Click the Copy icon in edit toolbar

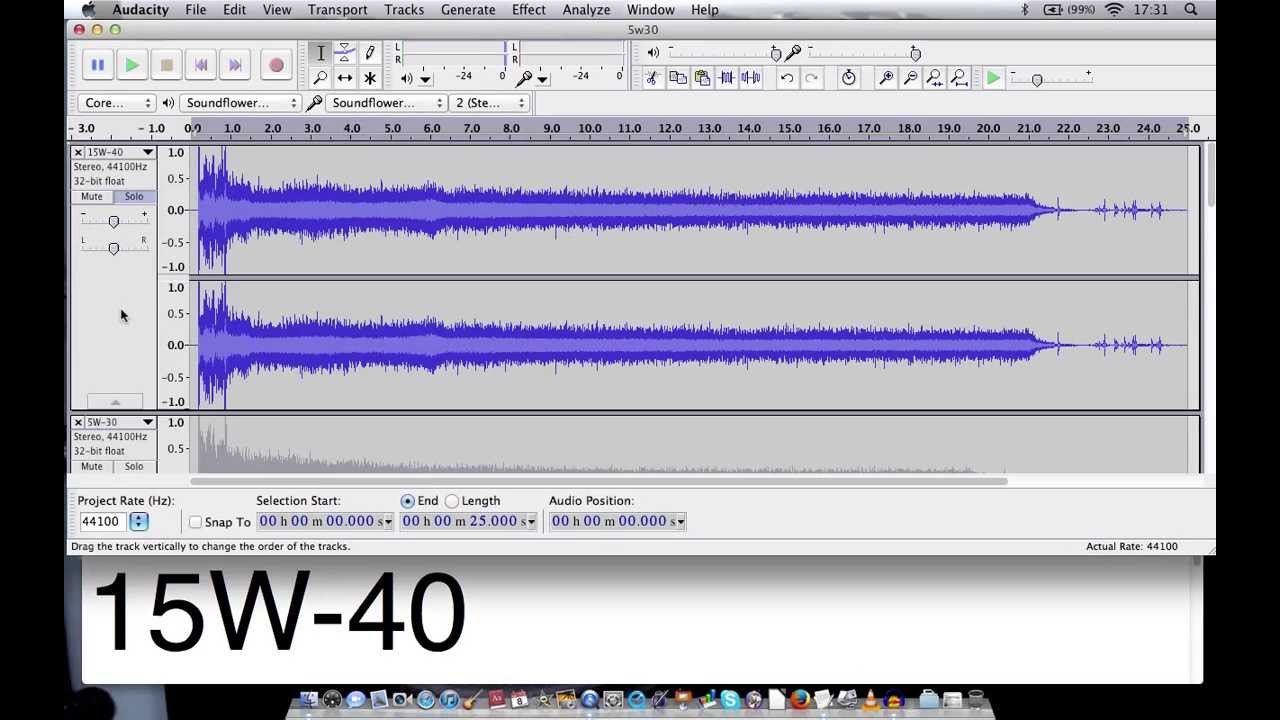pyautogui.click(x=677, y=78)
